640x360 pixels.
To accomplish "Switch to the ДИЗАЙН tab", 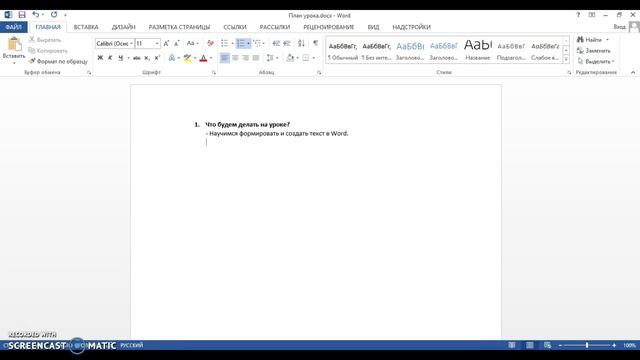I will click(x=124, y=27).
